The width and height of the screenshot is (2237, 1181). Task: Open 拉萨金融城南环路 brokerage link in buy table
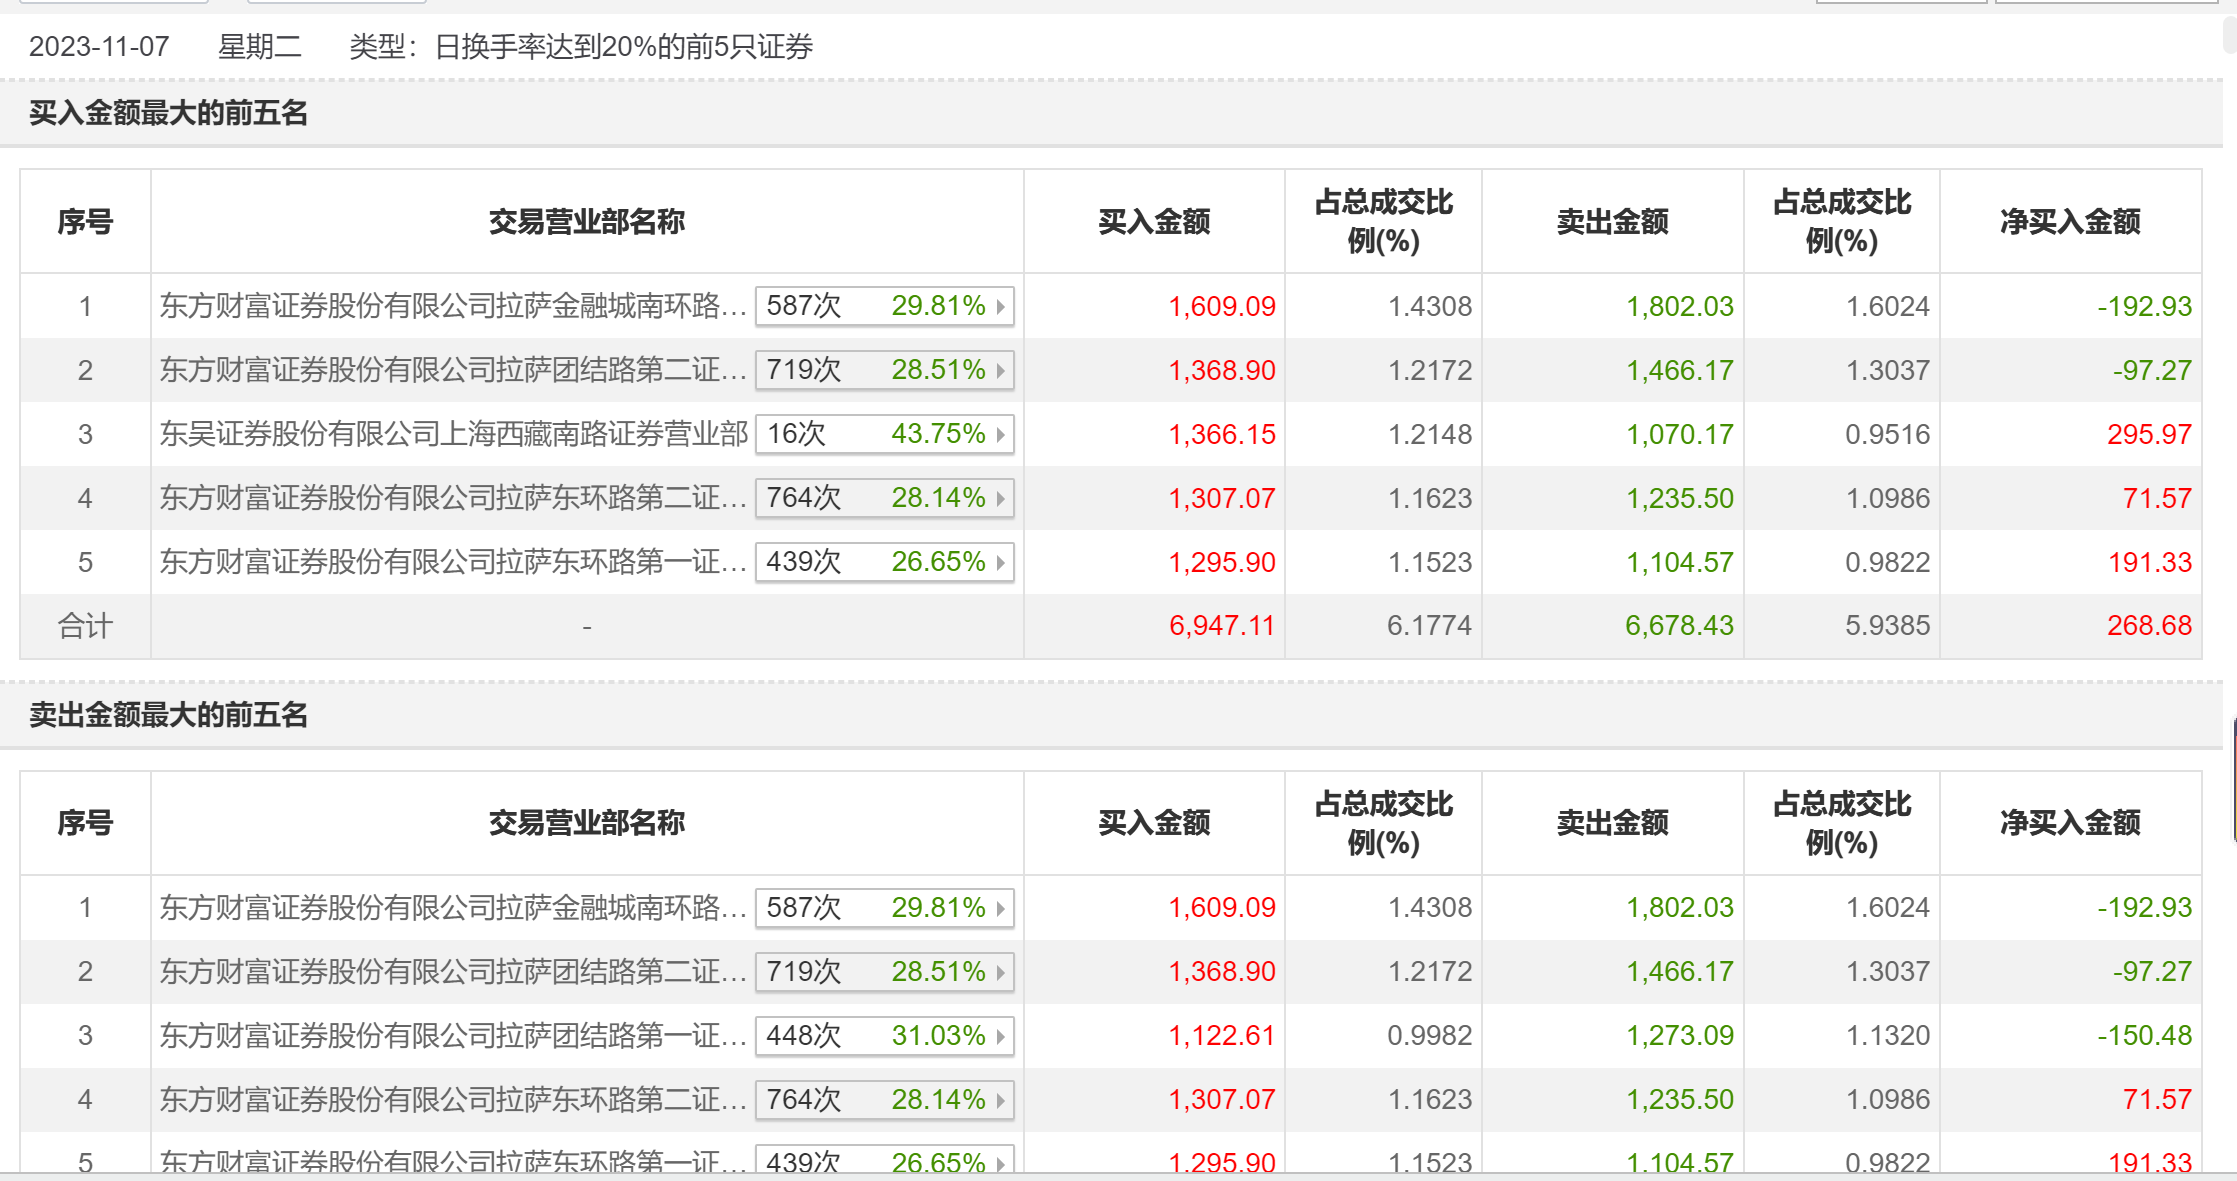tap(453, 306)
